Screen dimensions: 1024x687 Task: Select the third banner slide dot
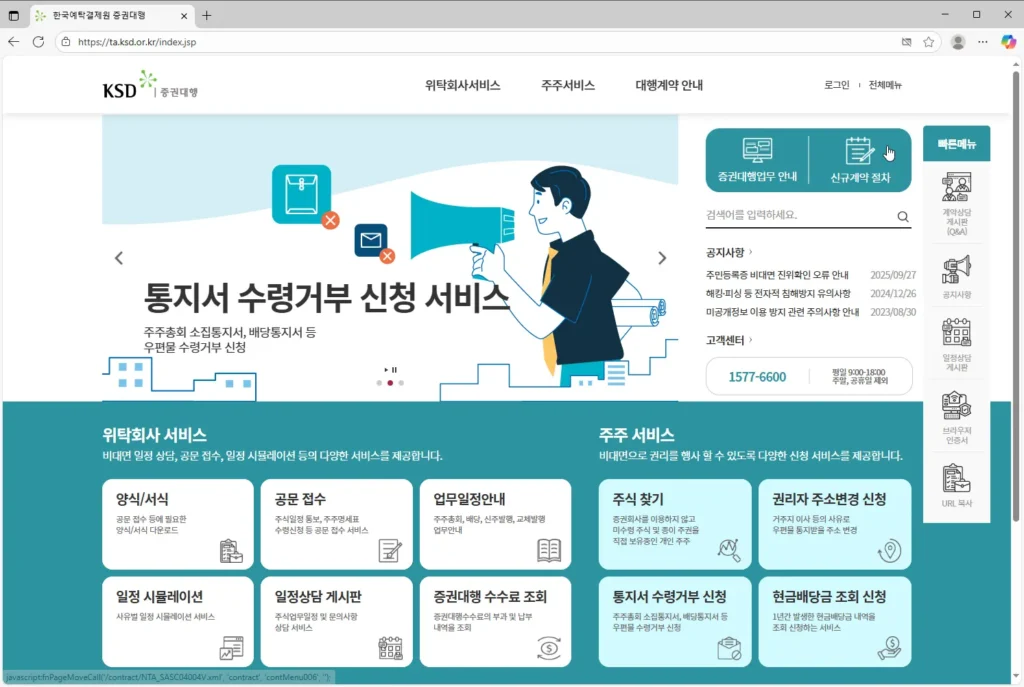(401, 383)
